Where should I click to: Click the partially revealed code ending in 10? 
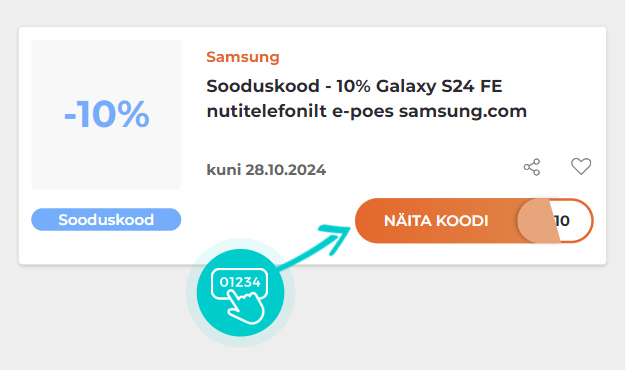coord(562,220)
